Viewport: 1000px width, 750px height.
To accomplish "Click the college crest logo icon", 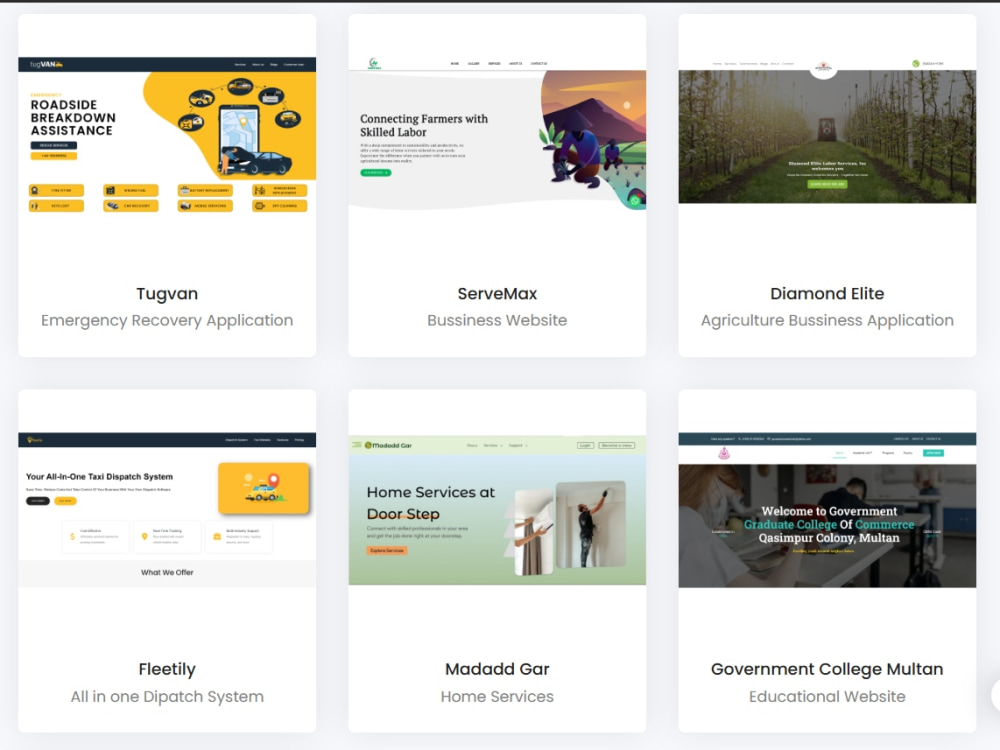I will point(724,453).
